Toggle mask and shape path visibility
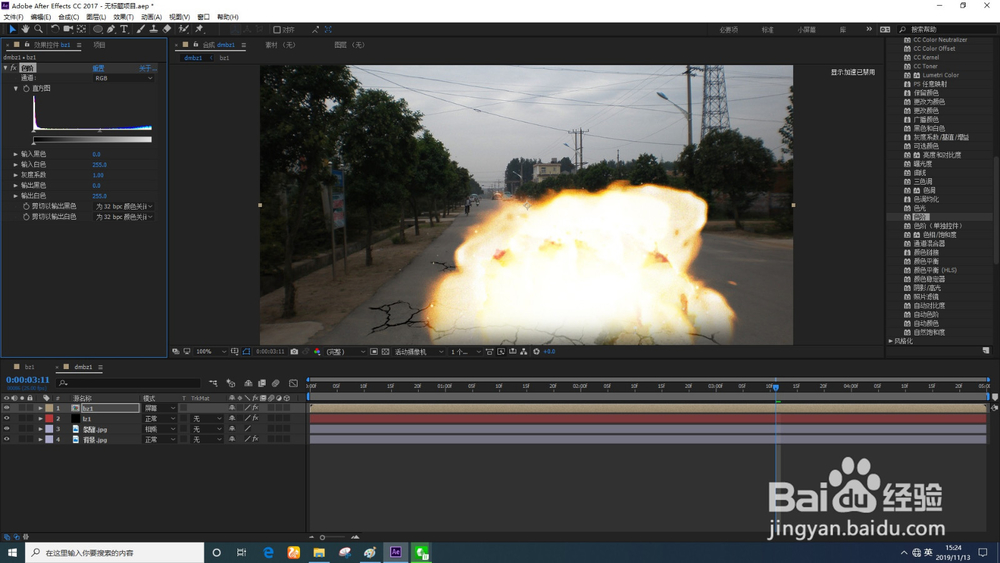Screen dimensions: 1000x563 [x=246, y=351]
